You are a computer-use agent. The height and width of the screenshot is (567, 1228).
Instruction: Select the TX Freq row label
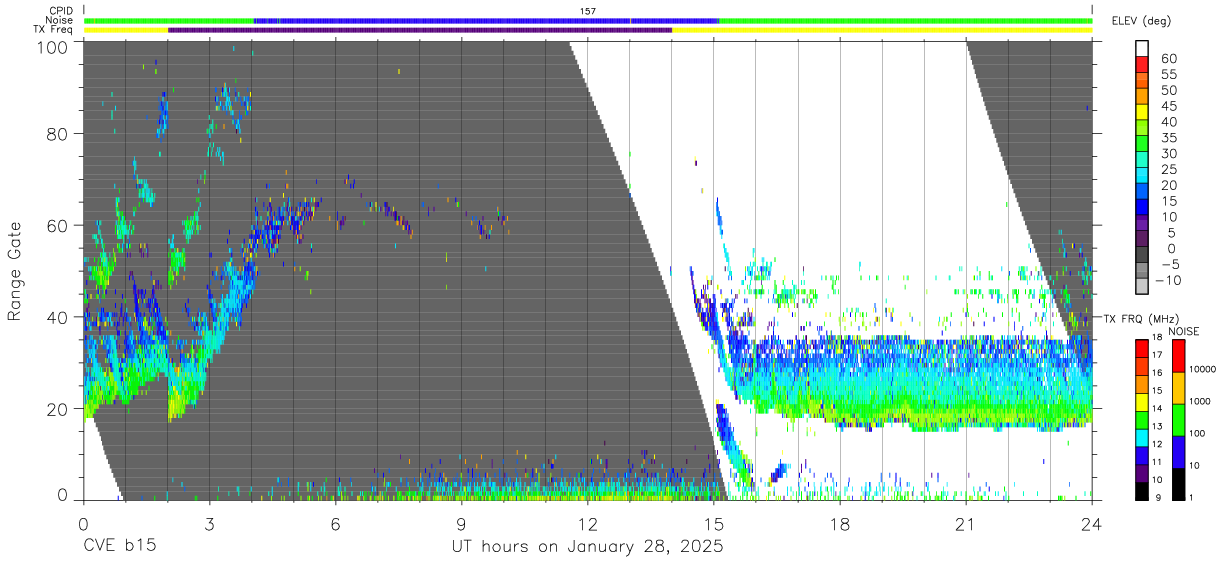click(x=54, y=30)
